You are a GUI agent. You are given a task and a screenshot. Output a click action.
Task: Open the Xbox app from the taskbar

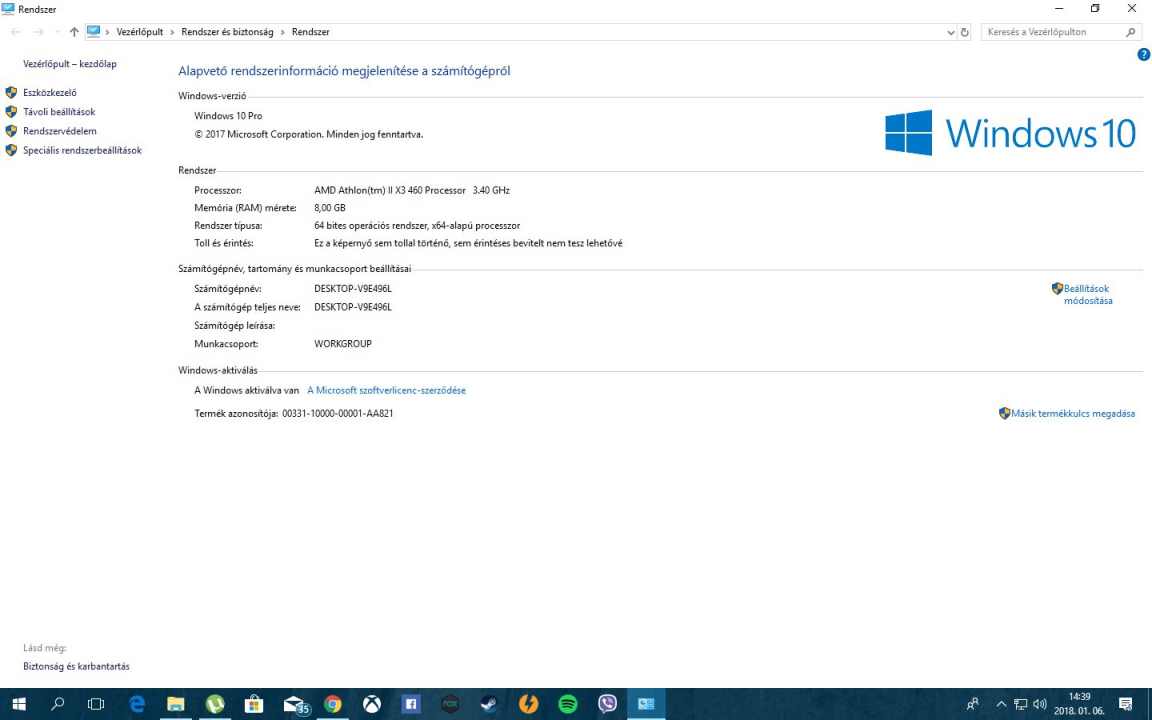coord(372,705)
